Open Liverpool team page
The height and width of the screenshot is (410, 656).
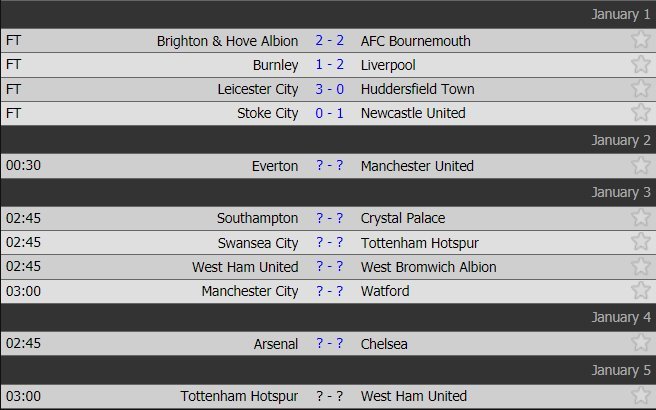(390, 65)
